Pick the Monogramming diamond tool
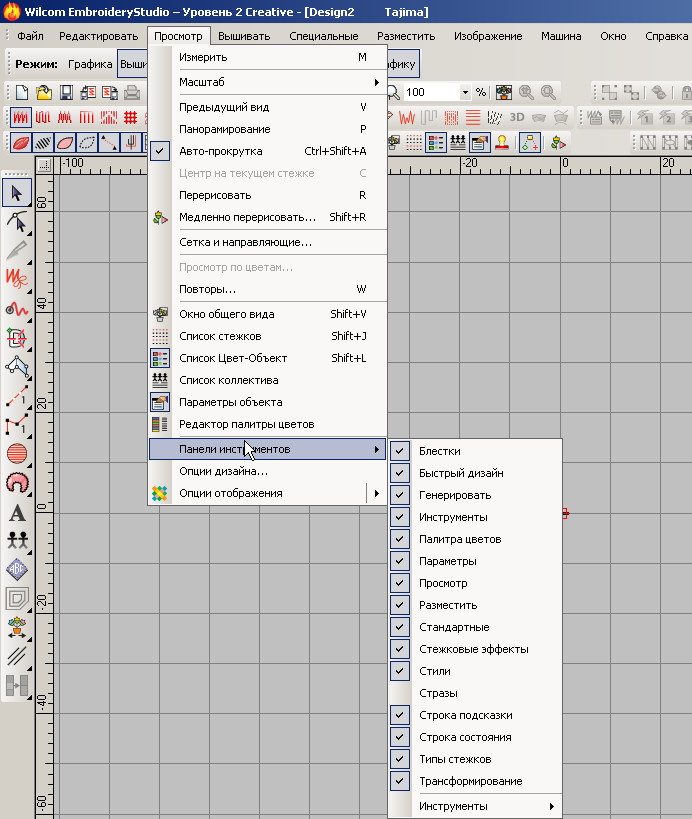 (17, 569)
